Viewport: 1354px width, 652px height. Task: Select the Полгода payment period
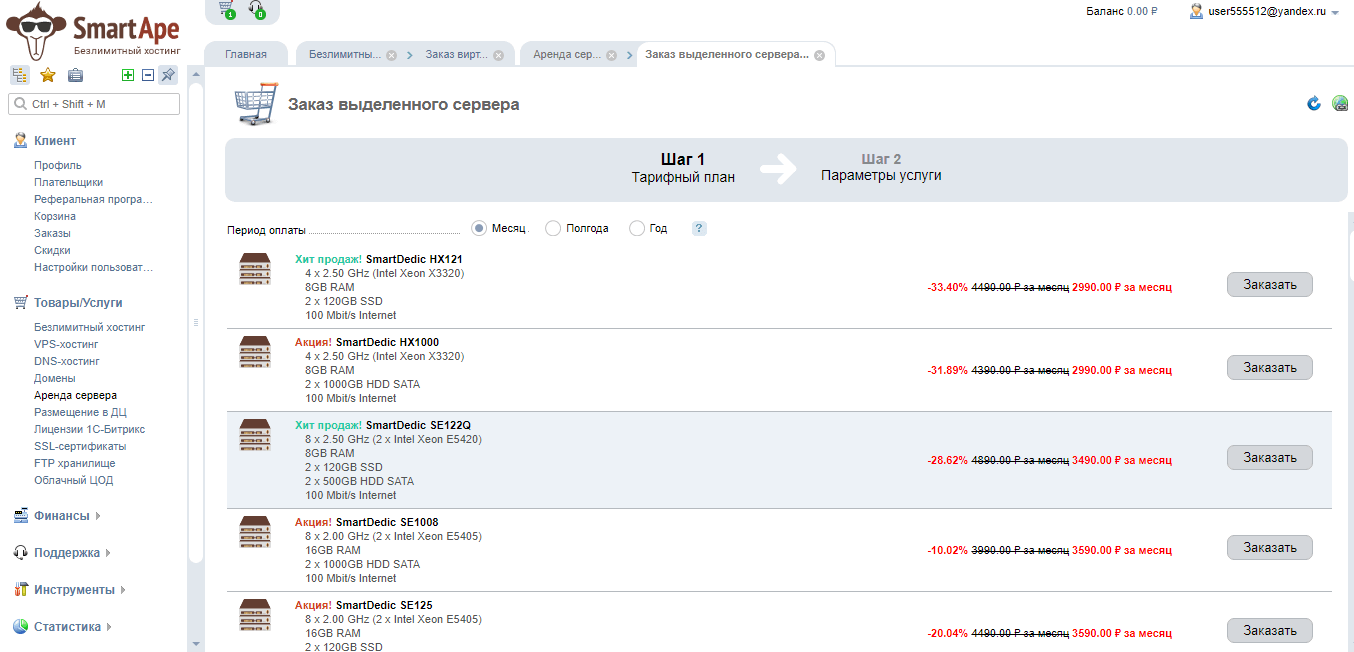click(553, 228)
